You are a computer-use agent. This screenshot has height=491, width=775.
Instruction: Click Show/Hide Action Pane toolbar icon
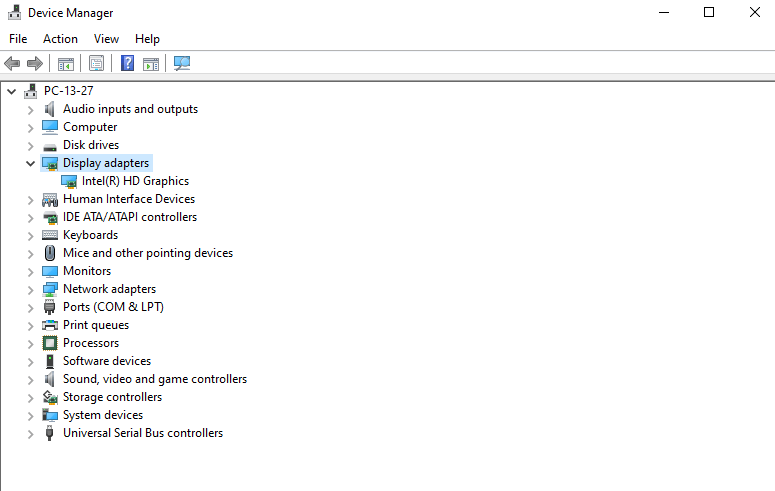151,64
